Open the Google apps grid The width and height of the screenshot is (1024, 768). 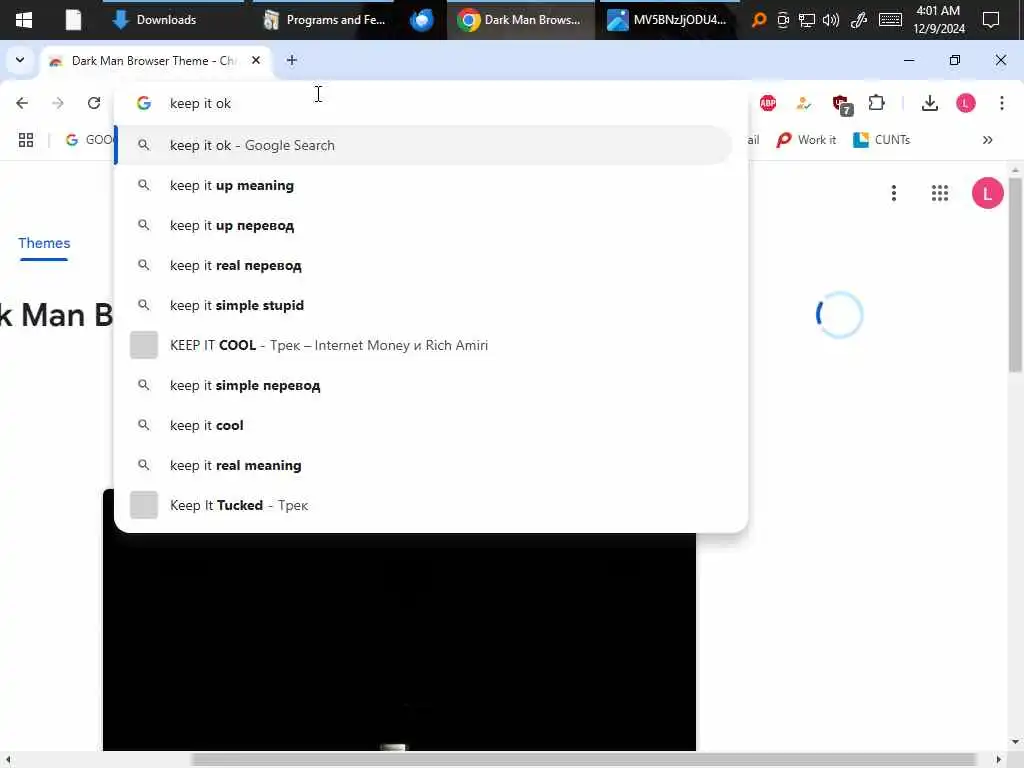point(940,193)
